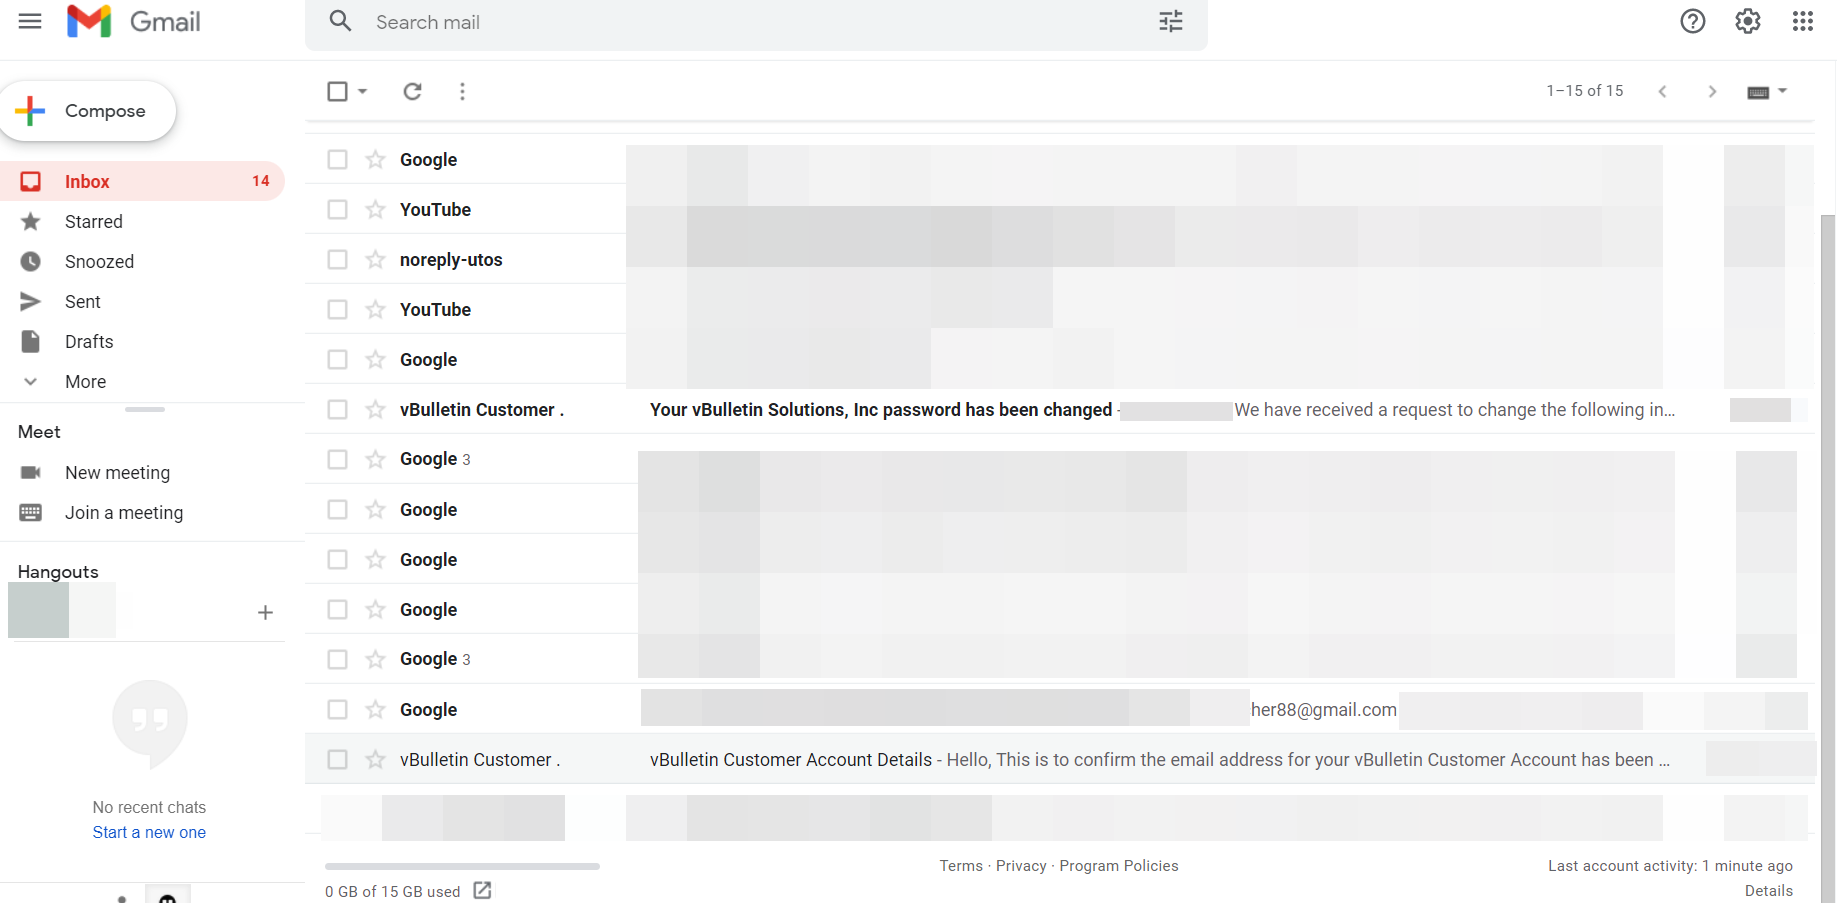Star the first vBulletin Customer password email

pyautogui.click(x=375, y=409)
